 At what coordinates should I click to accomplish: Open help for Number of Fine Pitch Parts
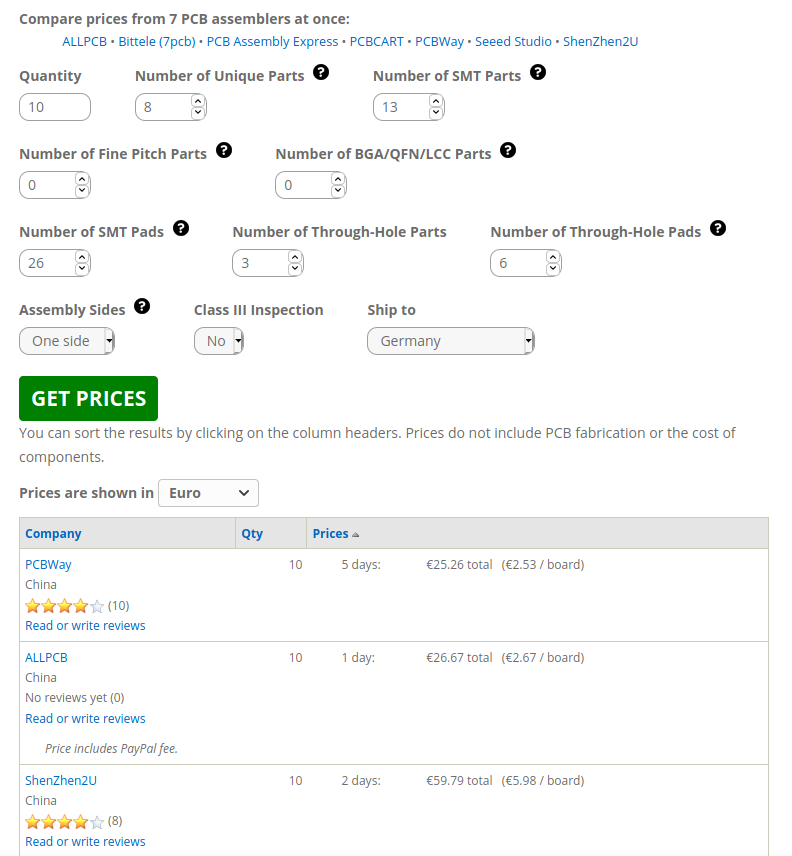[x=224, y=150]
